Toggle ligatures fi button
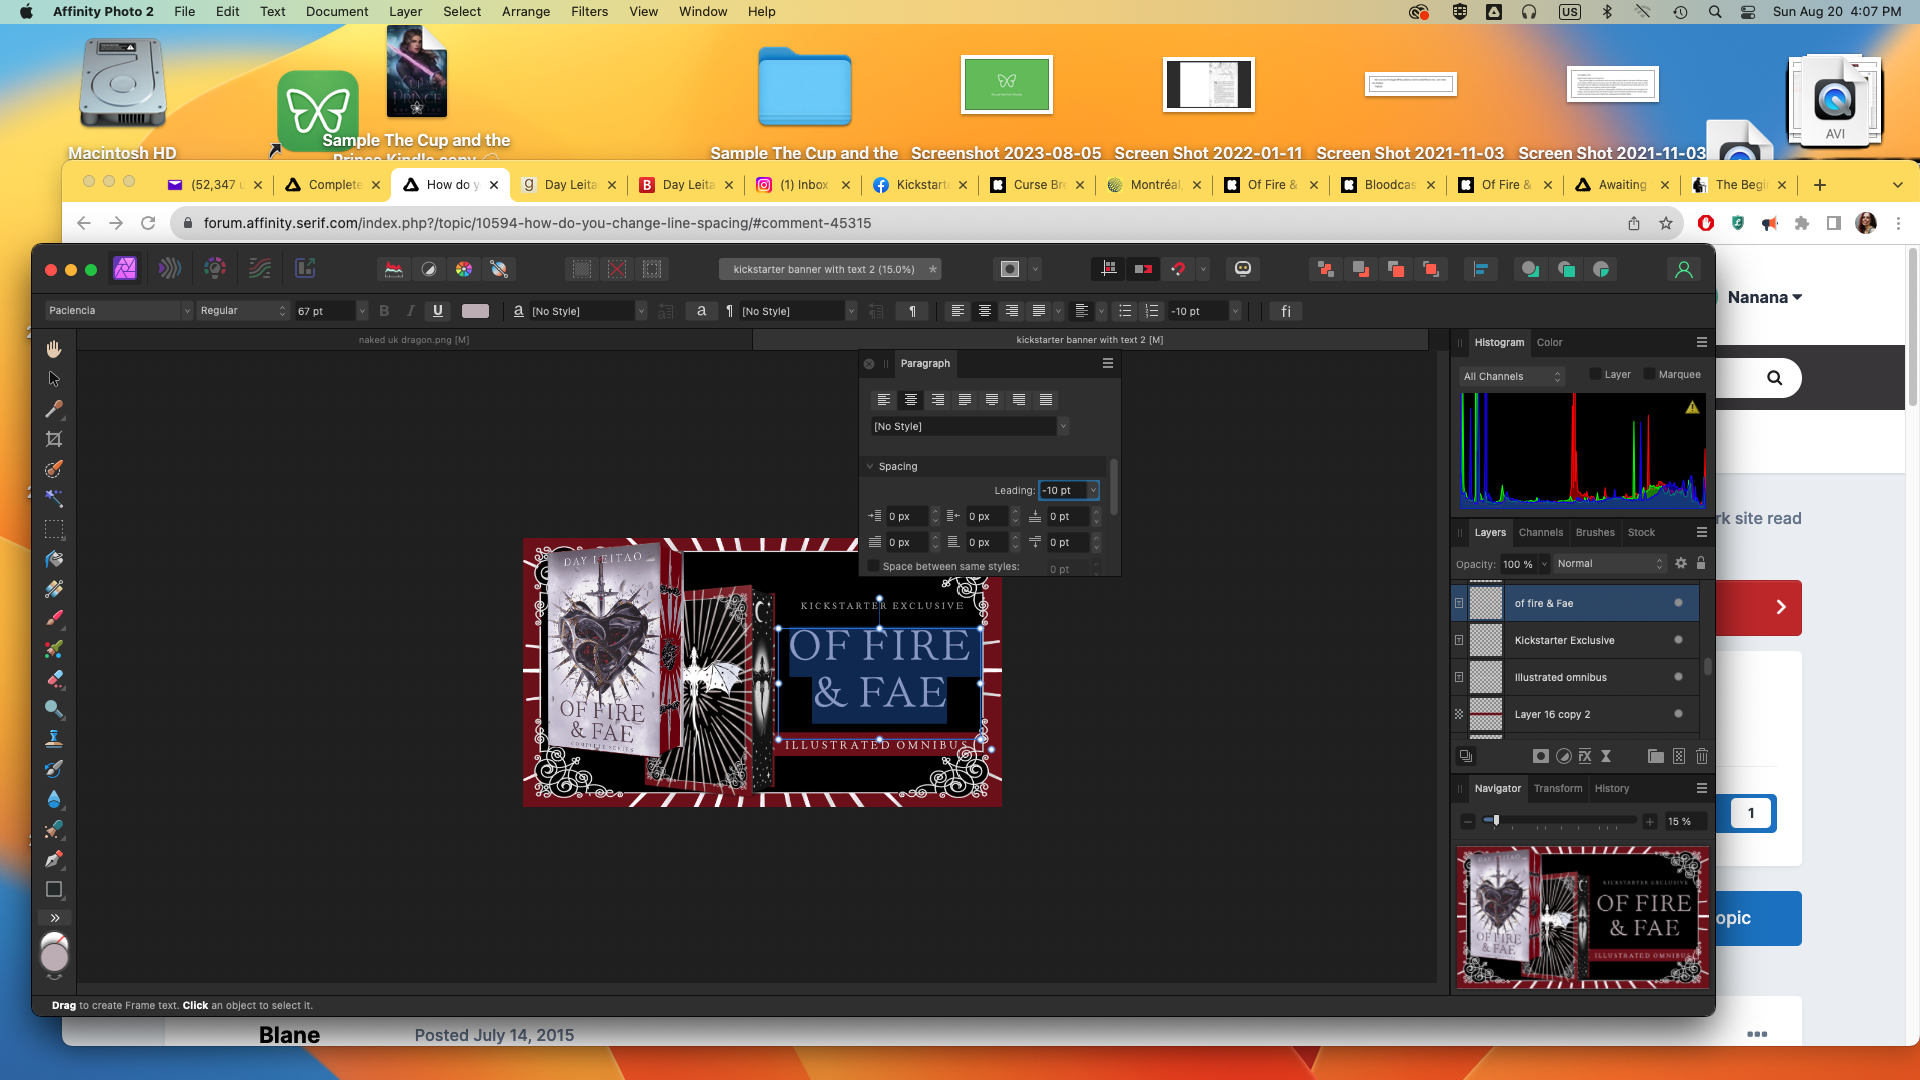1920x1080 pixels. coord(1286,311)
